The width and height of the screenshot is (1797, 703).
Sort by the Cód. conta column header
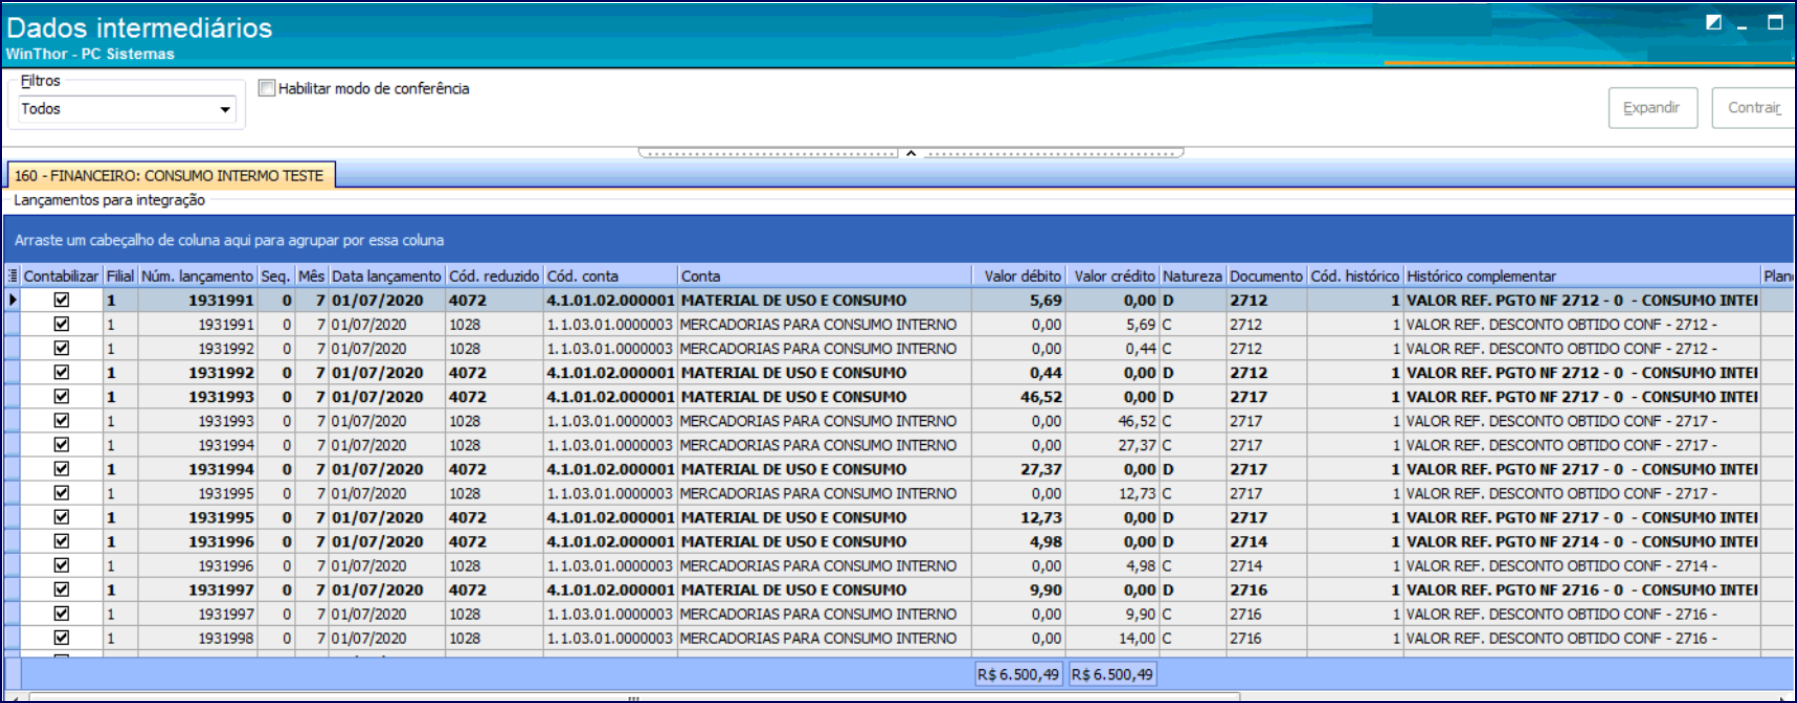(610, 276)
